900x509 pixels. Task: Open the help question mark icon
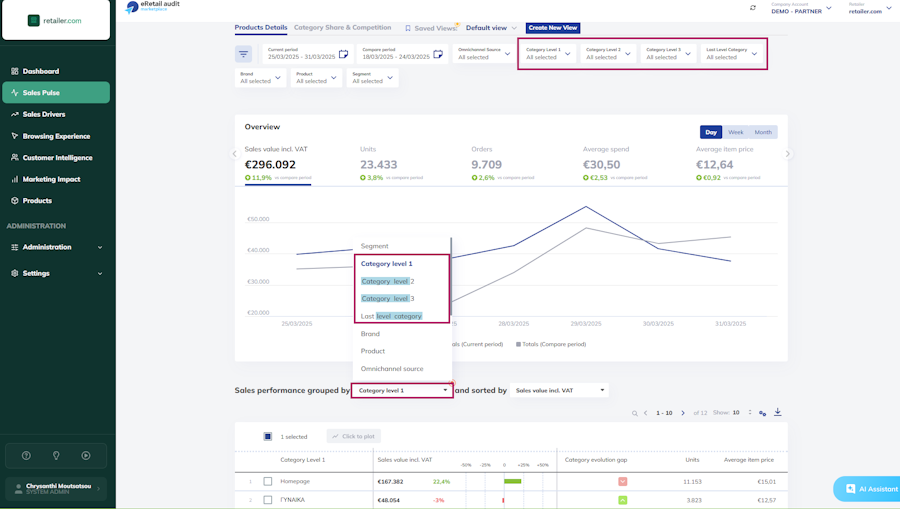coord(26,456)
